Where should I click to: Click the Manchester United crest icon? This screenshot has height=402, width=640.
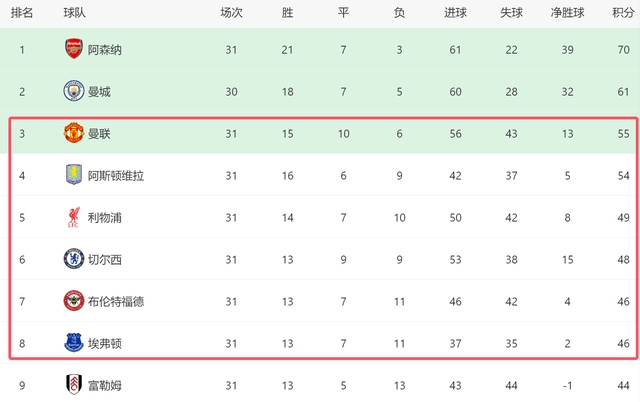73,133
